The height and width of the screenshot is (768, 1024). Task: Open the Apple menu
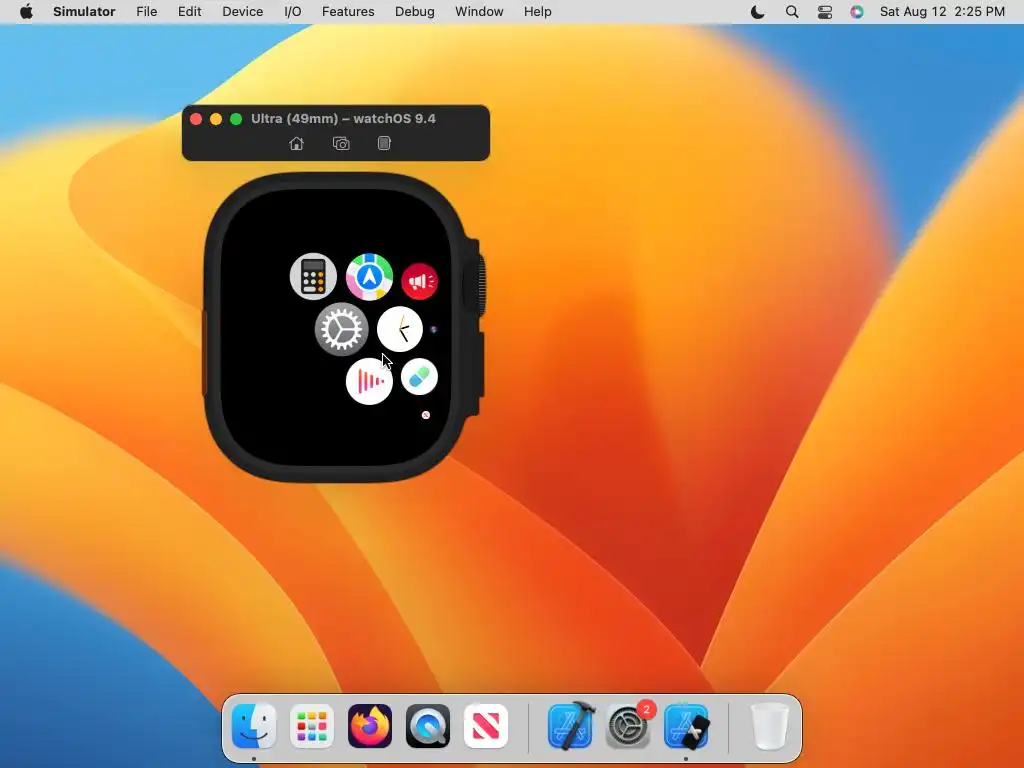coord(26,12)
